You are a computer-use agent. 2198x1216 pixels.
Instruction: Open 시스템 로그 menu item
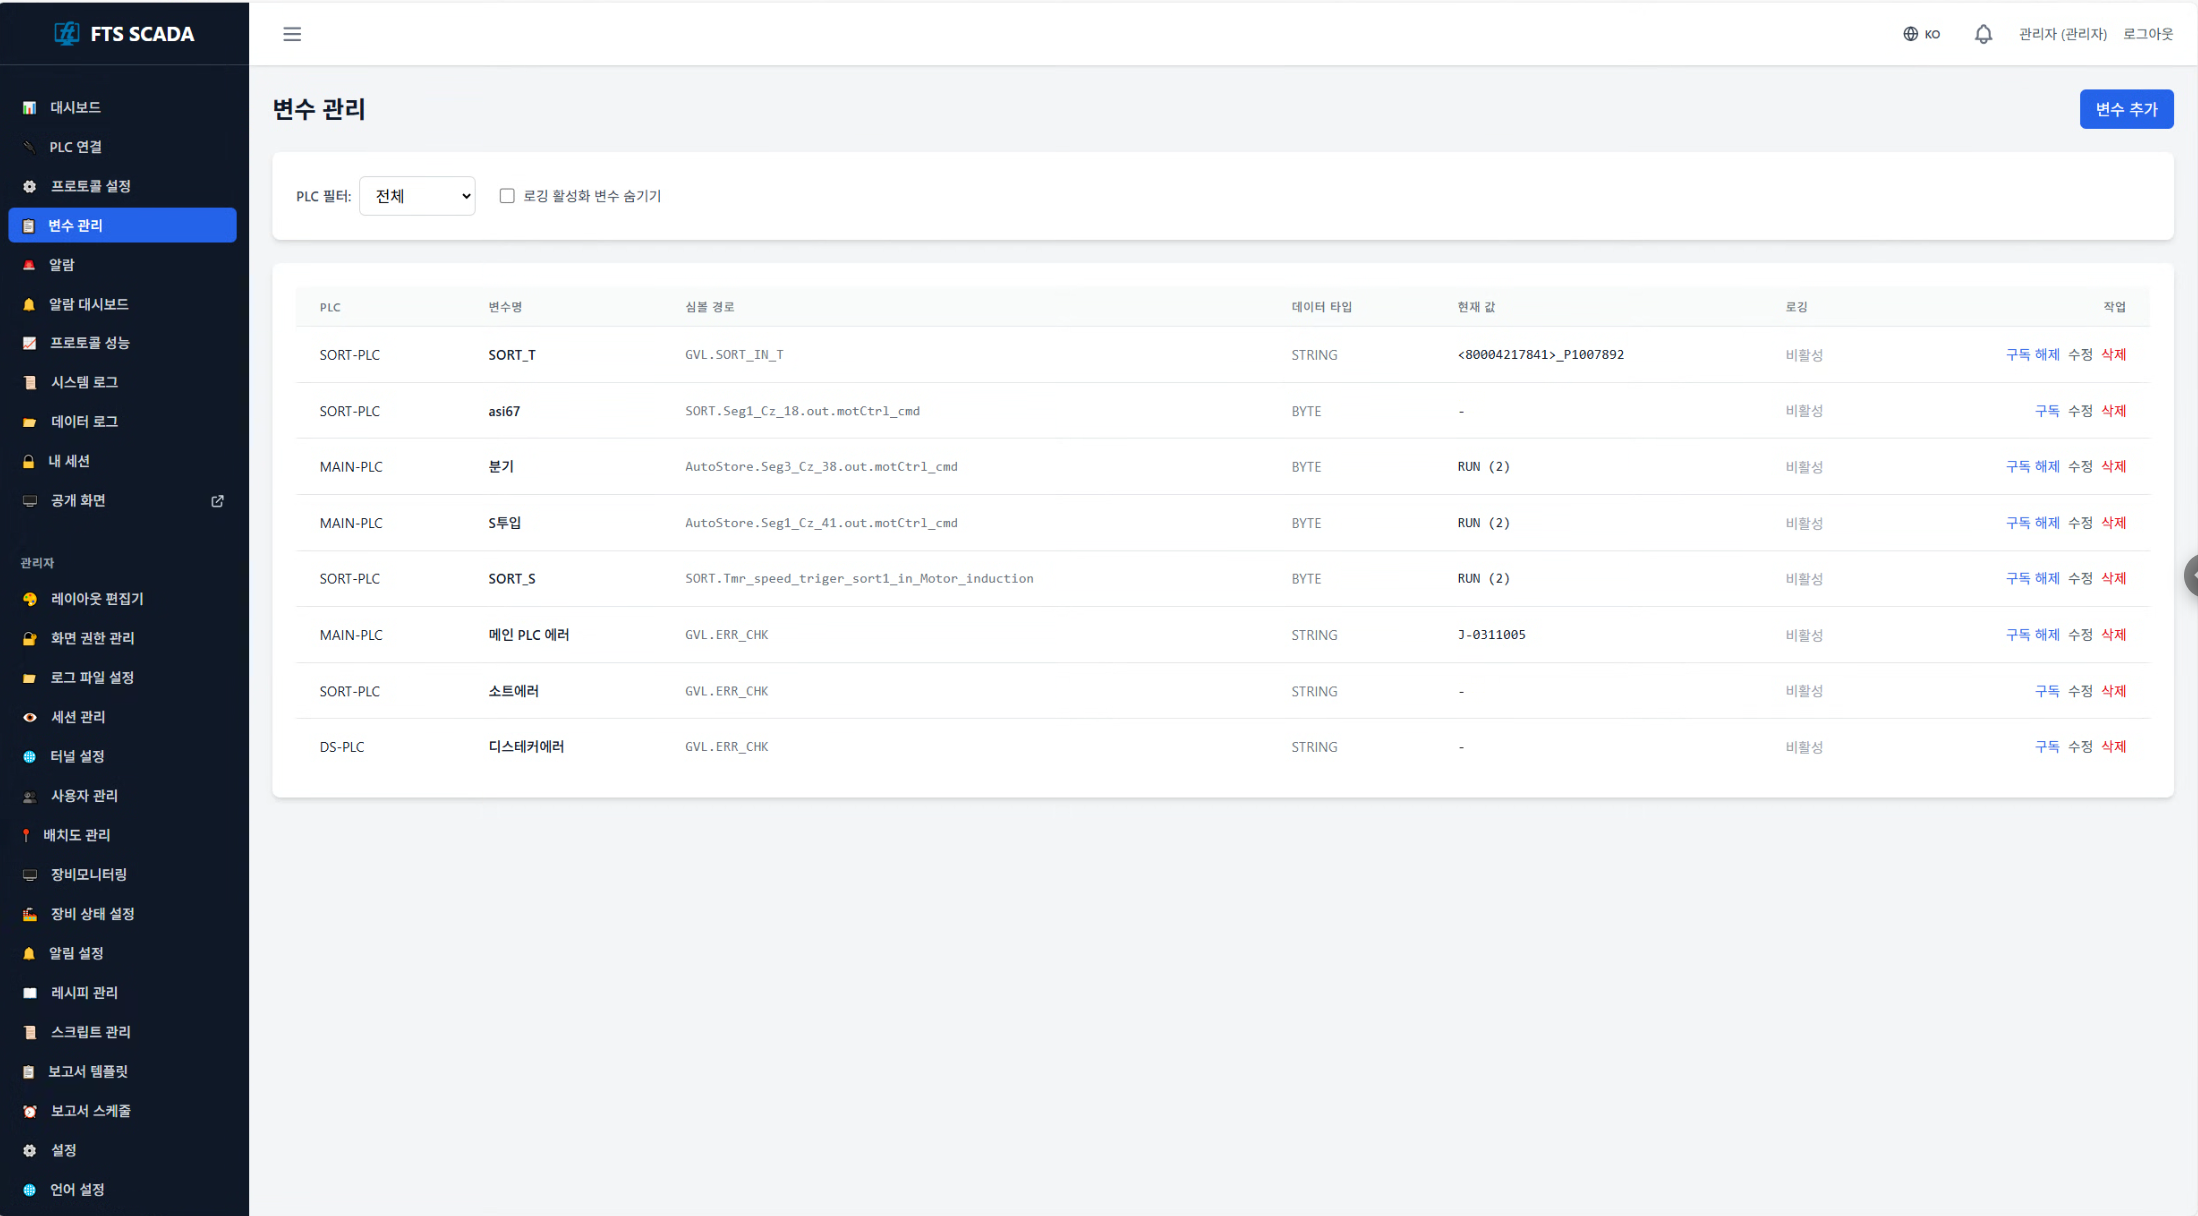84,382
